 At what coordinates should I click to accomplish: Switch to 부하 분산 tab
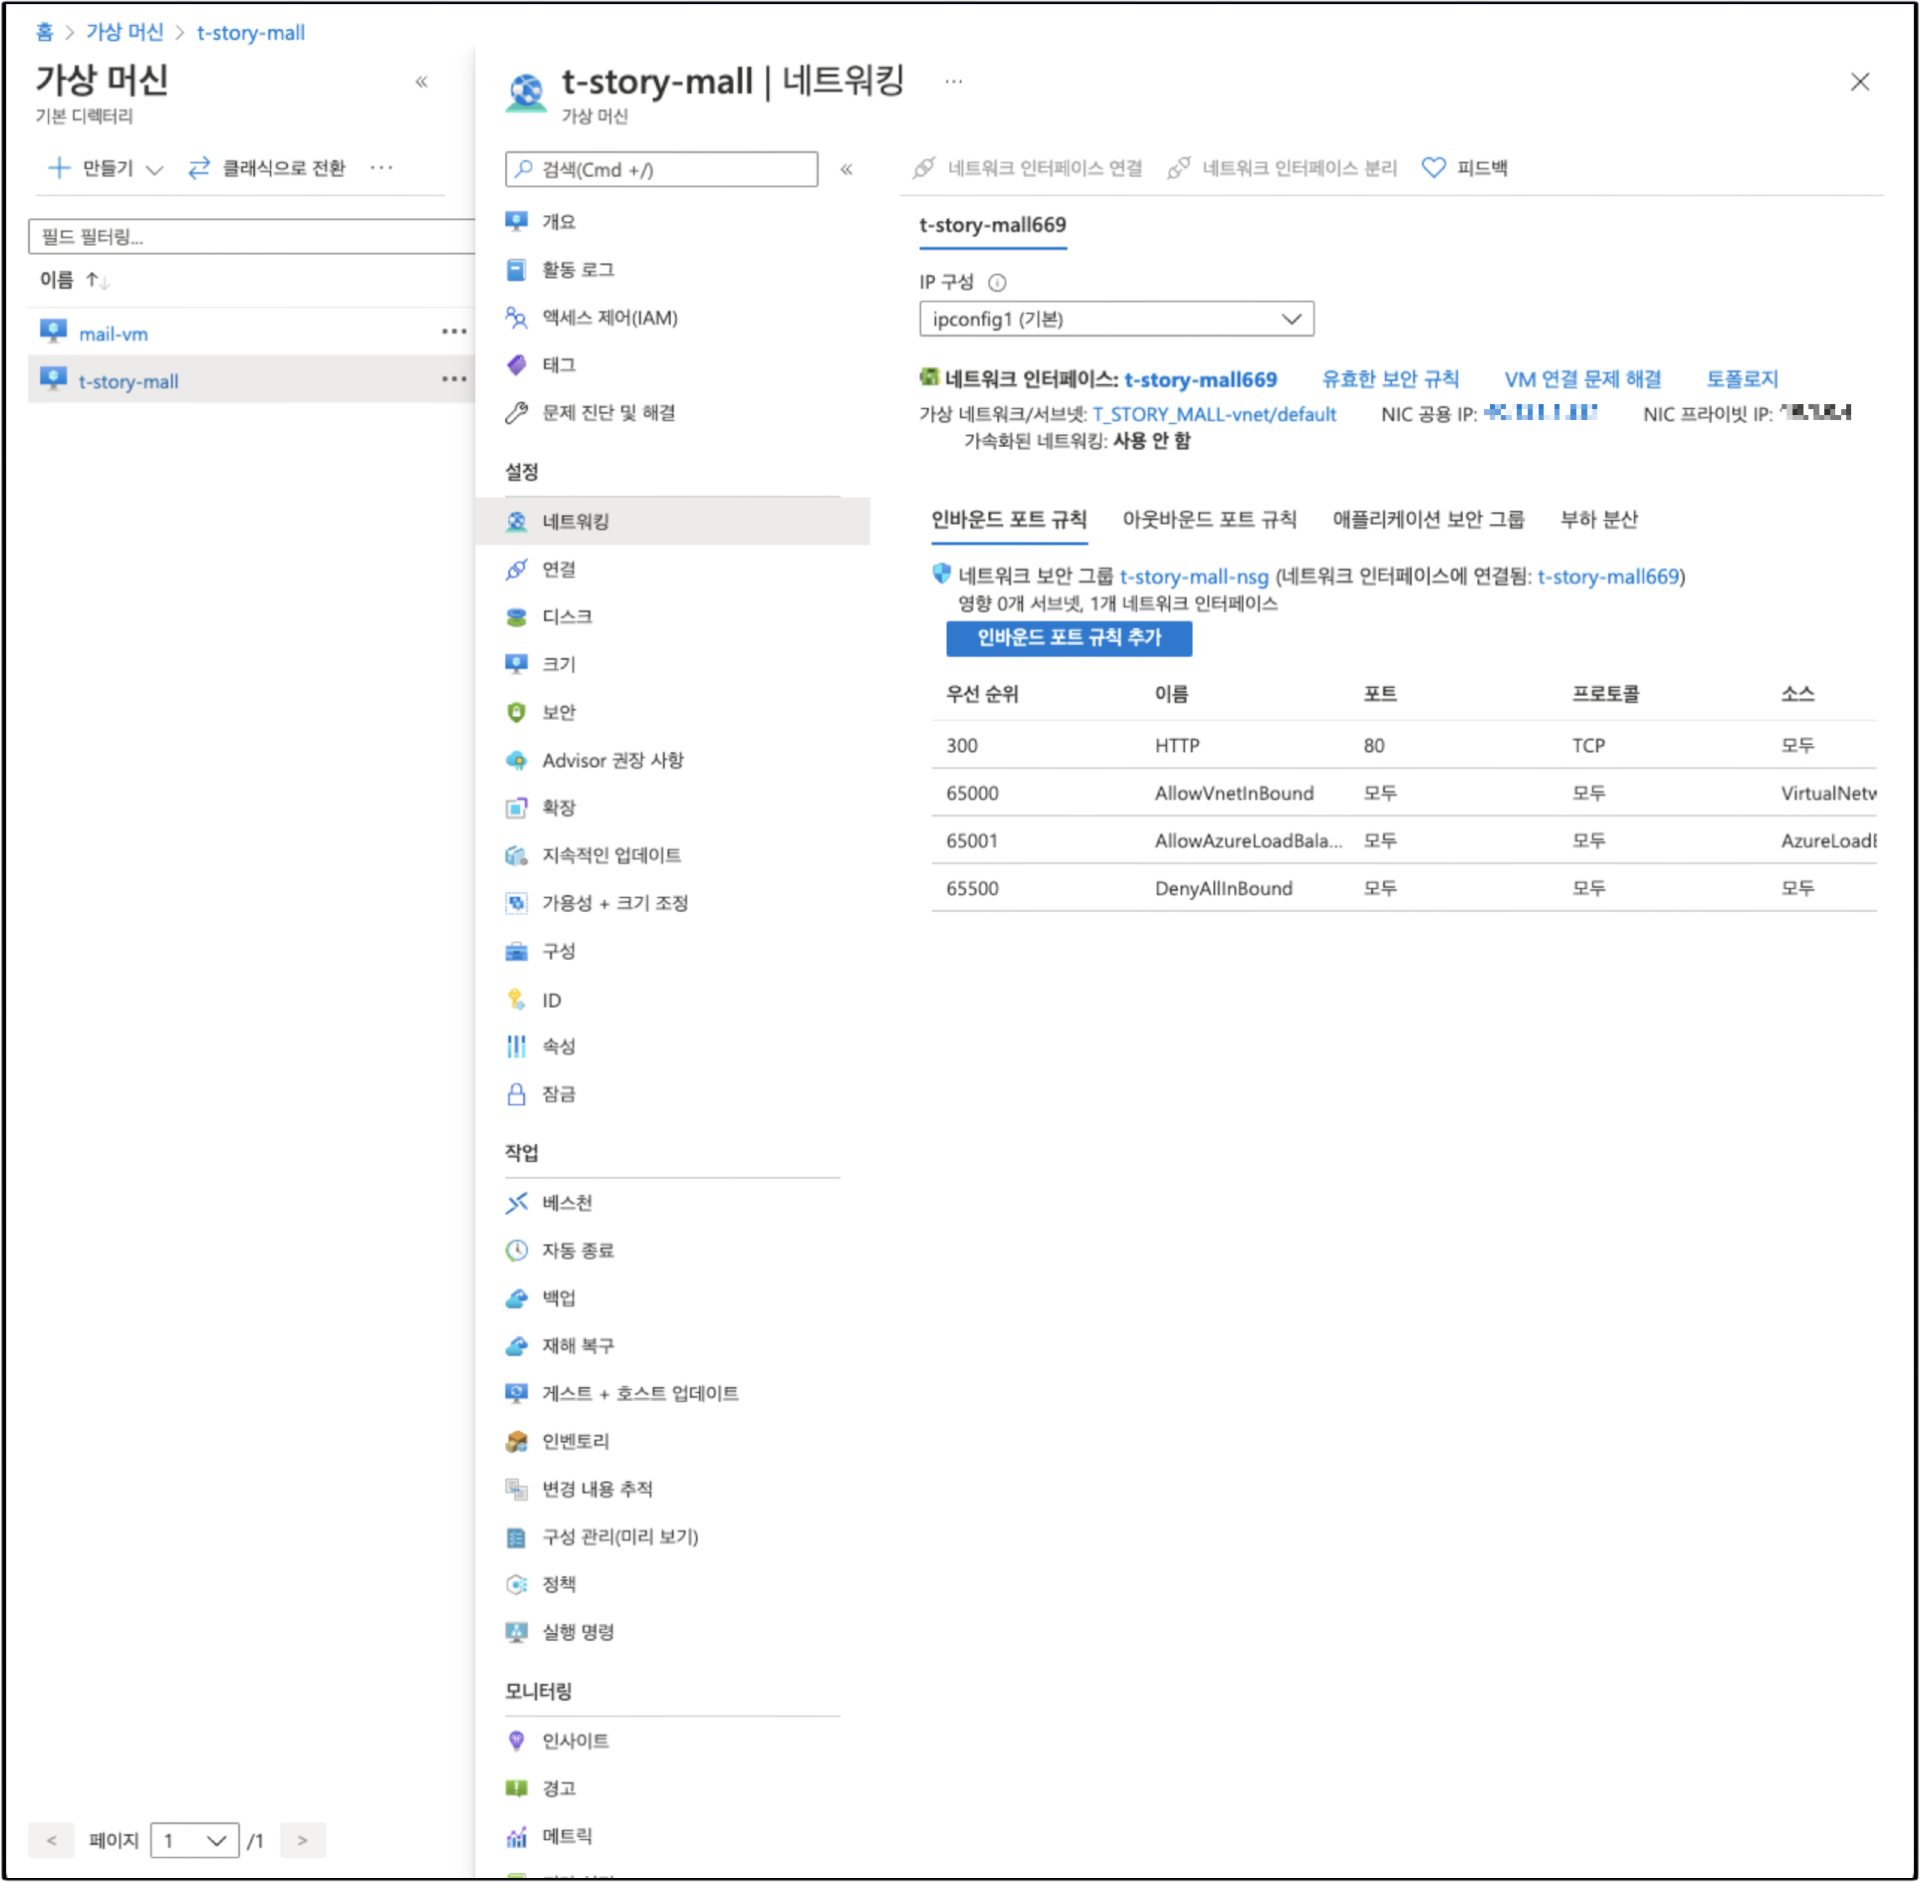[x=1598, y=519]
